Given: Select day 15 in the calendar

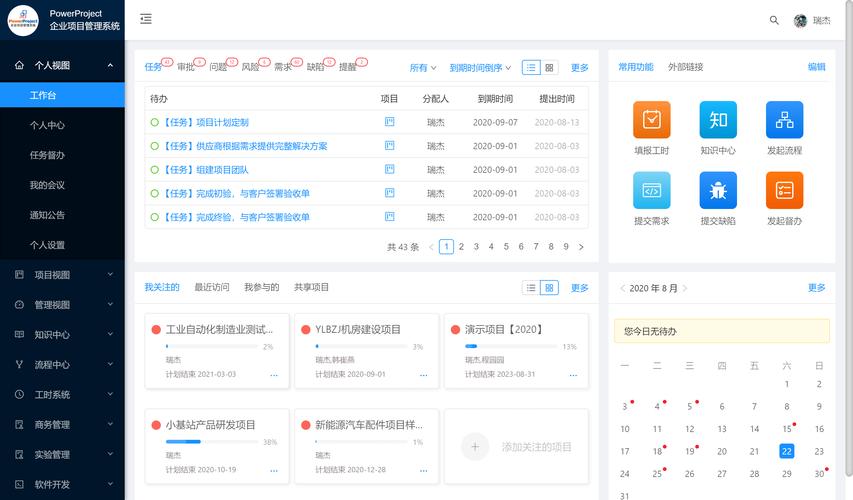Looking at the screenshot, I should (787, 429).
